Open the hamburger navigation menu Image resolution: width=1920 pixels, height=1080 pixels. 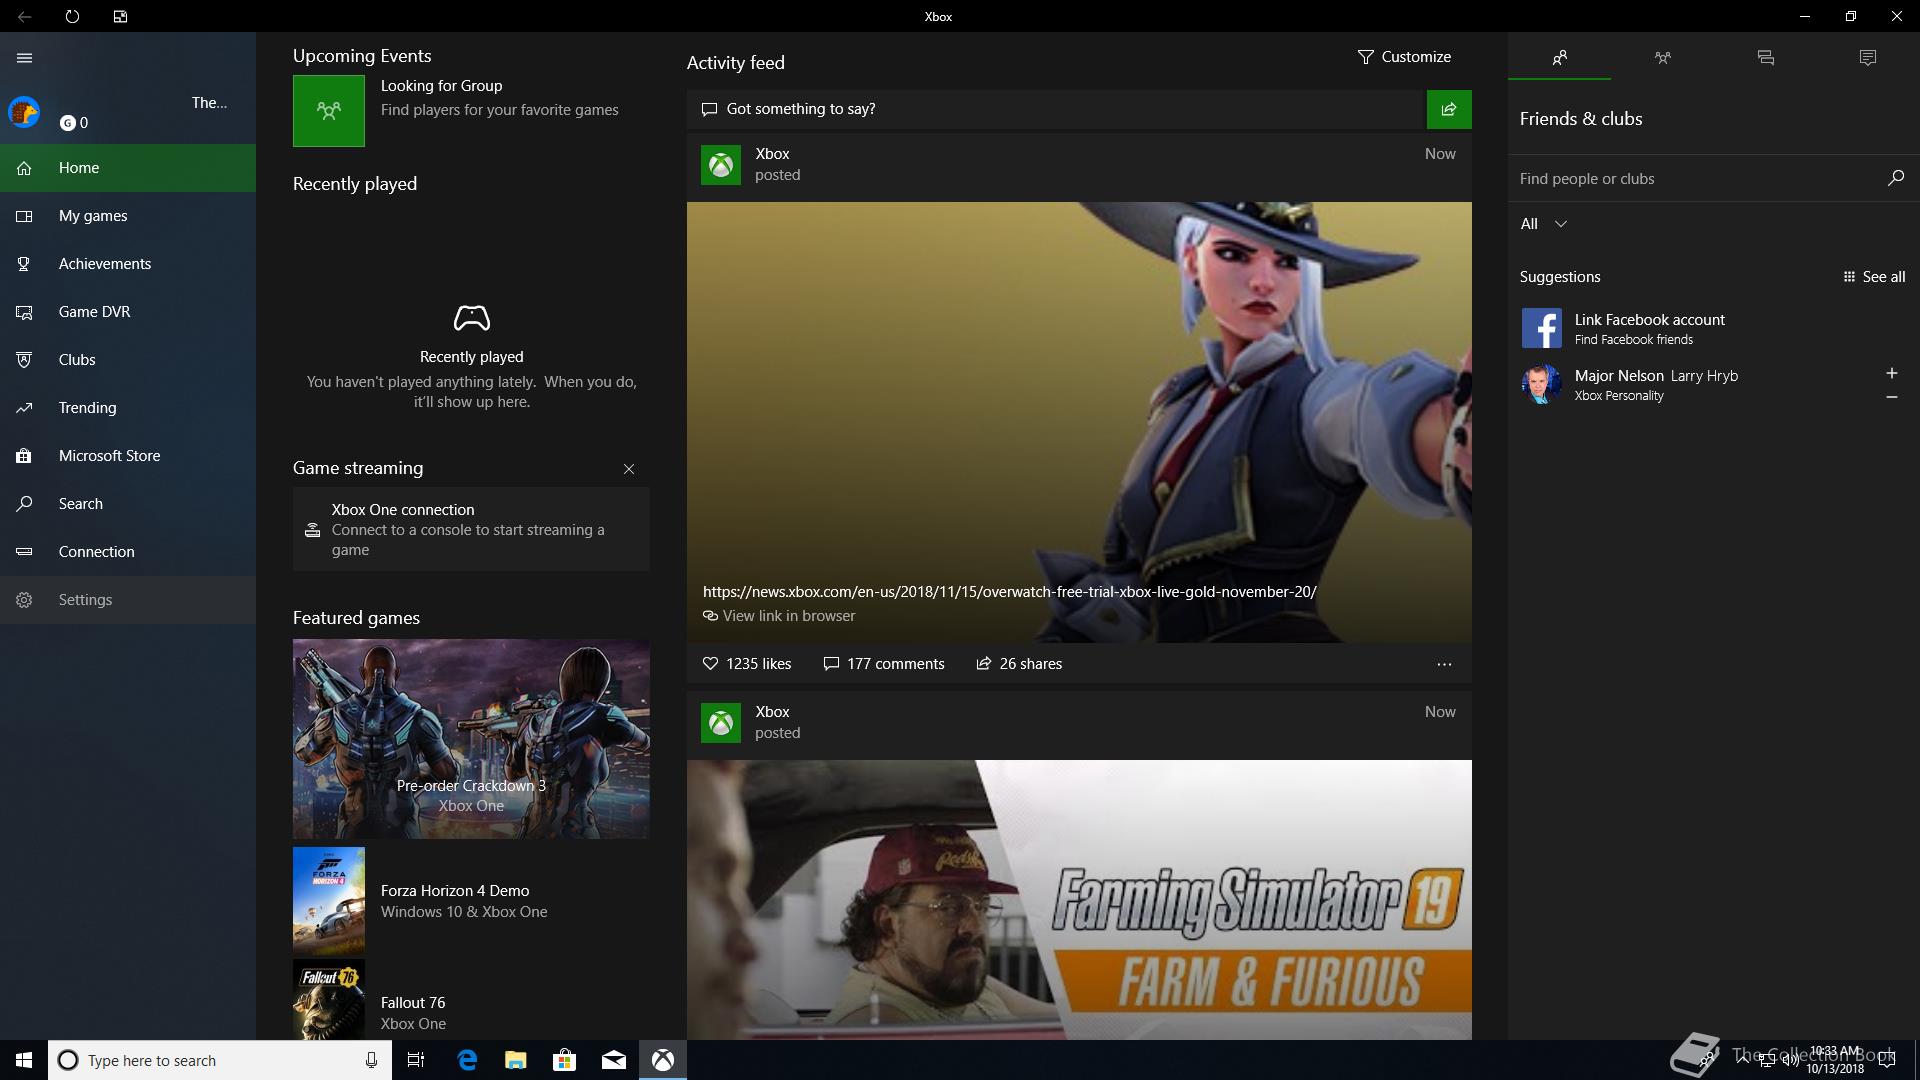pyautogui.click(x=24, y=58)
